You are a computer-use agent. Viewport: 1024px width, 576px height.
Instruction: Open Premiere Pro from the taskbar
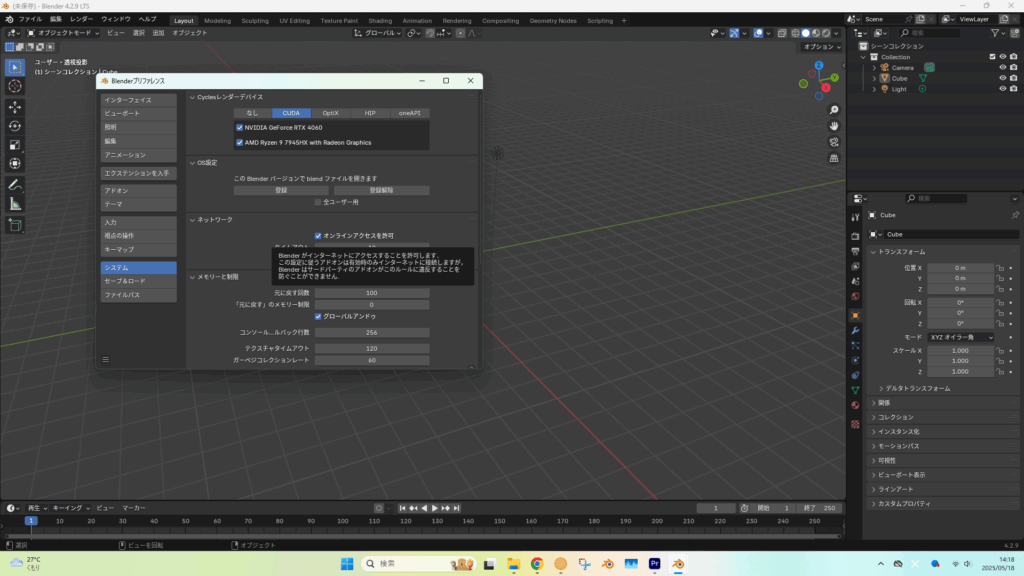coord(654,564)
